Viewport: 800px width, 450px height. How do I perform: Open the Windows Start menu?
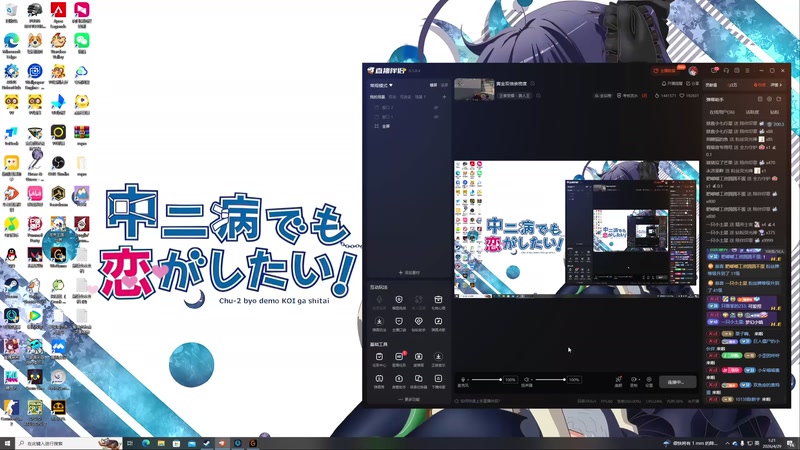coord(7,443)
